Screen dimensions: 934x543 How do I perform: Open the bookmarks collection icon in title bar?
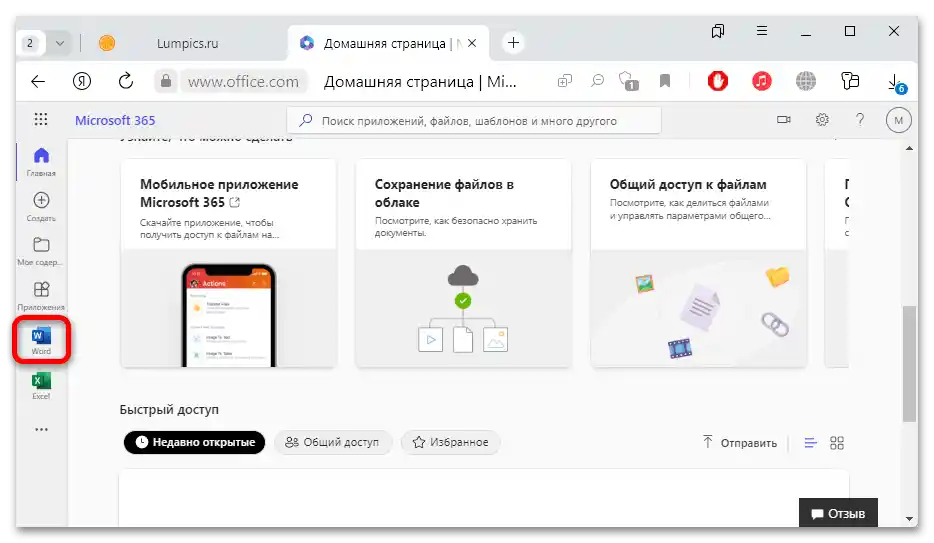718,31
